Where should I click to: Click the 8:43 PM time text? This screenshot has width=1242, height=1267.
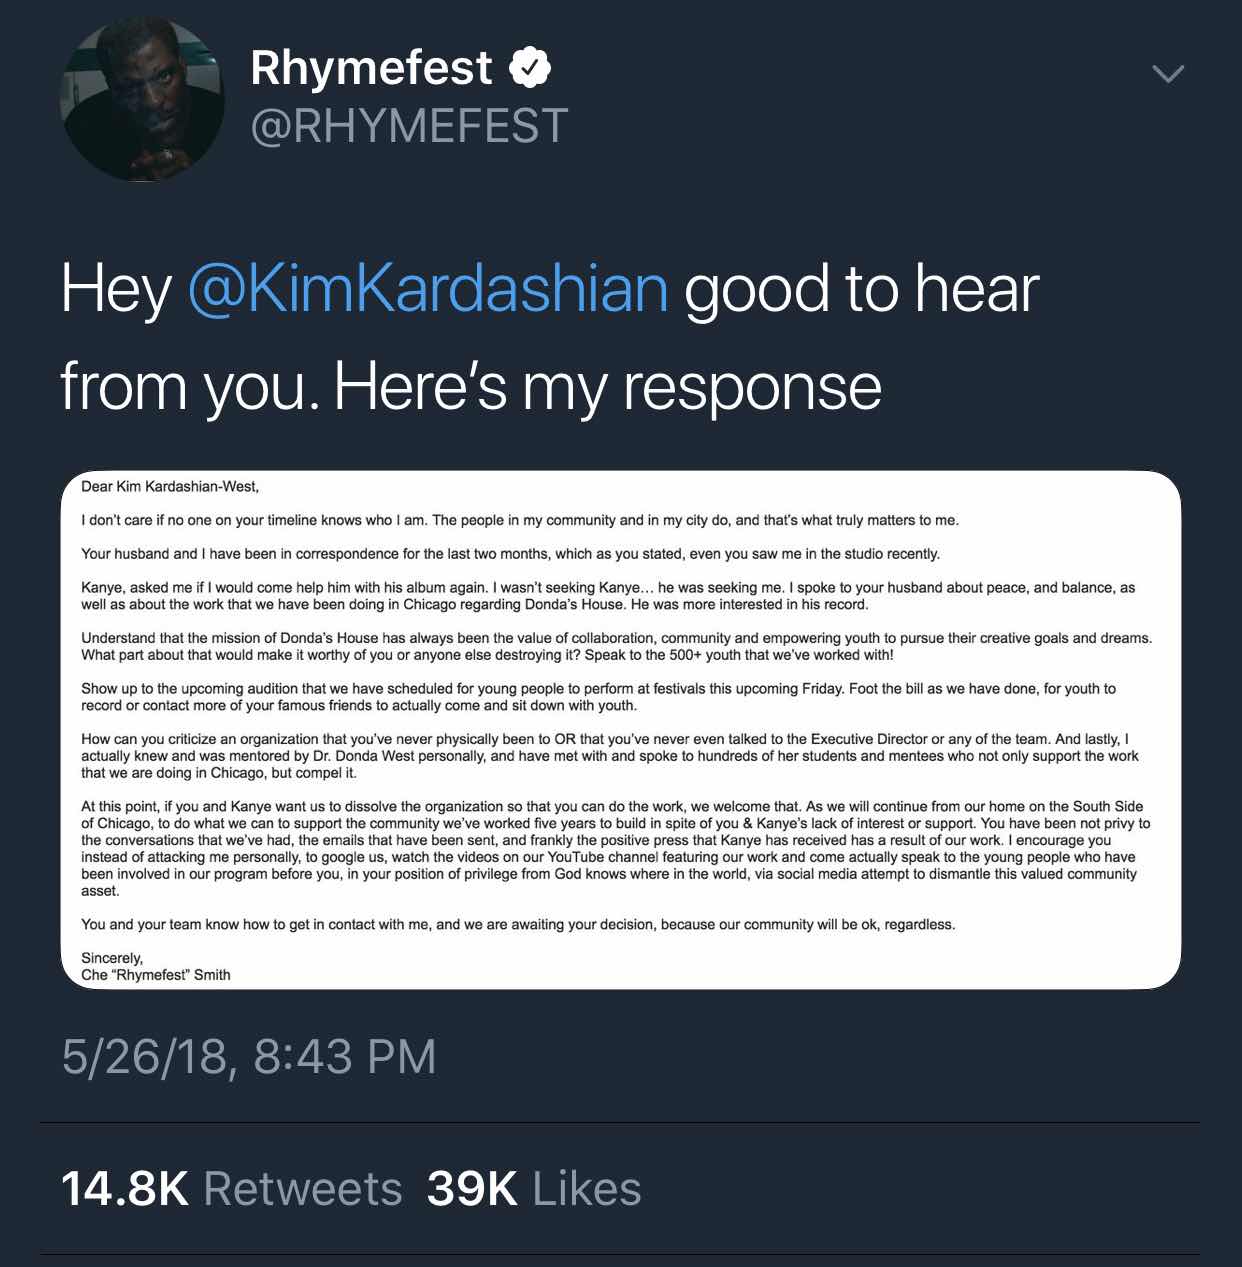345,1057
